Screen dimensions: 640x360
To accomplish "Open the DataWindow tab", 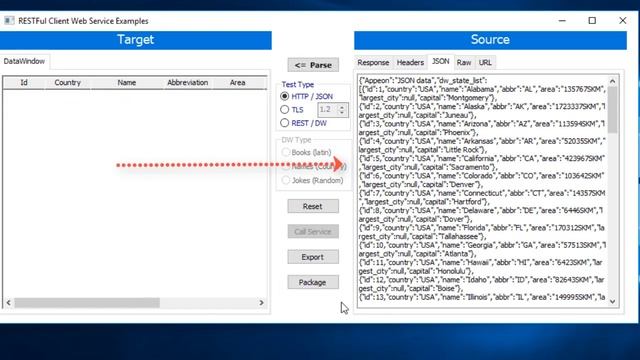I will 24,61.
